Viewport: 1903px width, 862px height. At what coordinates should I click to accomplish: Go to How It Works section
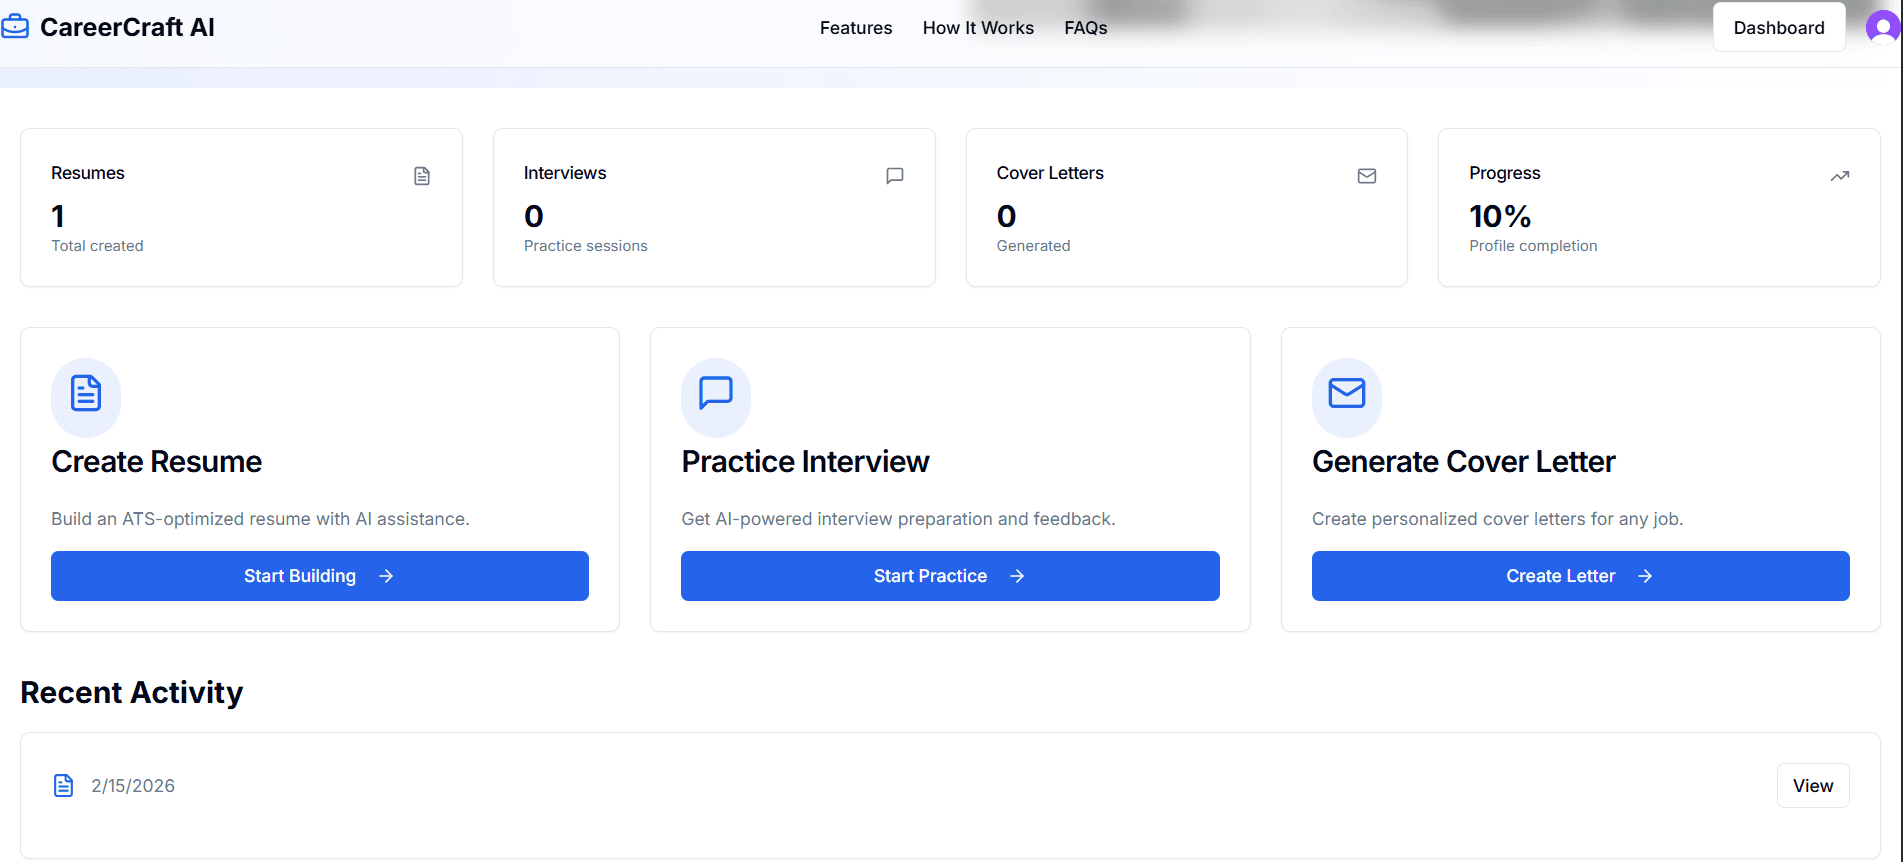point(978,28)
